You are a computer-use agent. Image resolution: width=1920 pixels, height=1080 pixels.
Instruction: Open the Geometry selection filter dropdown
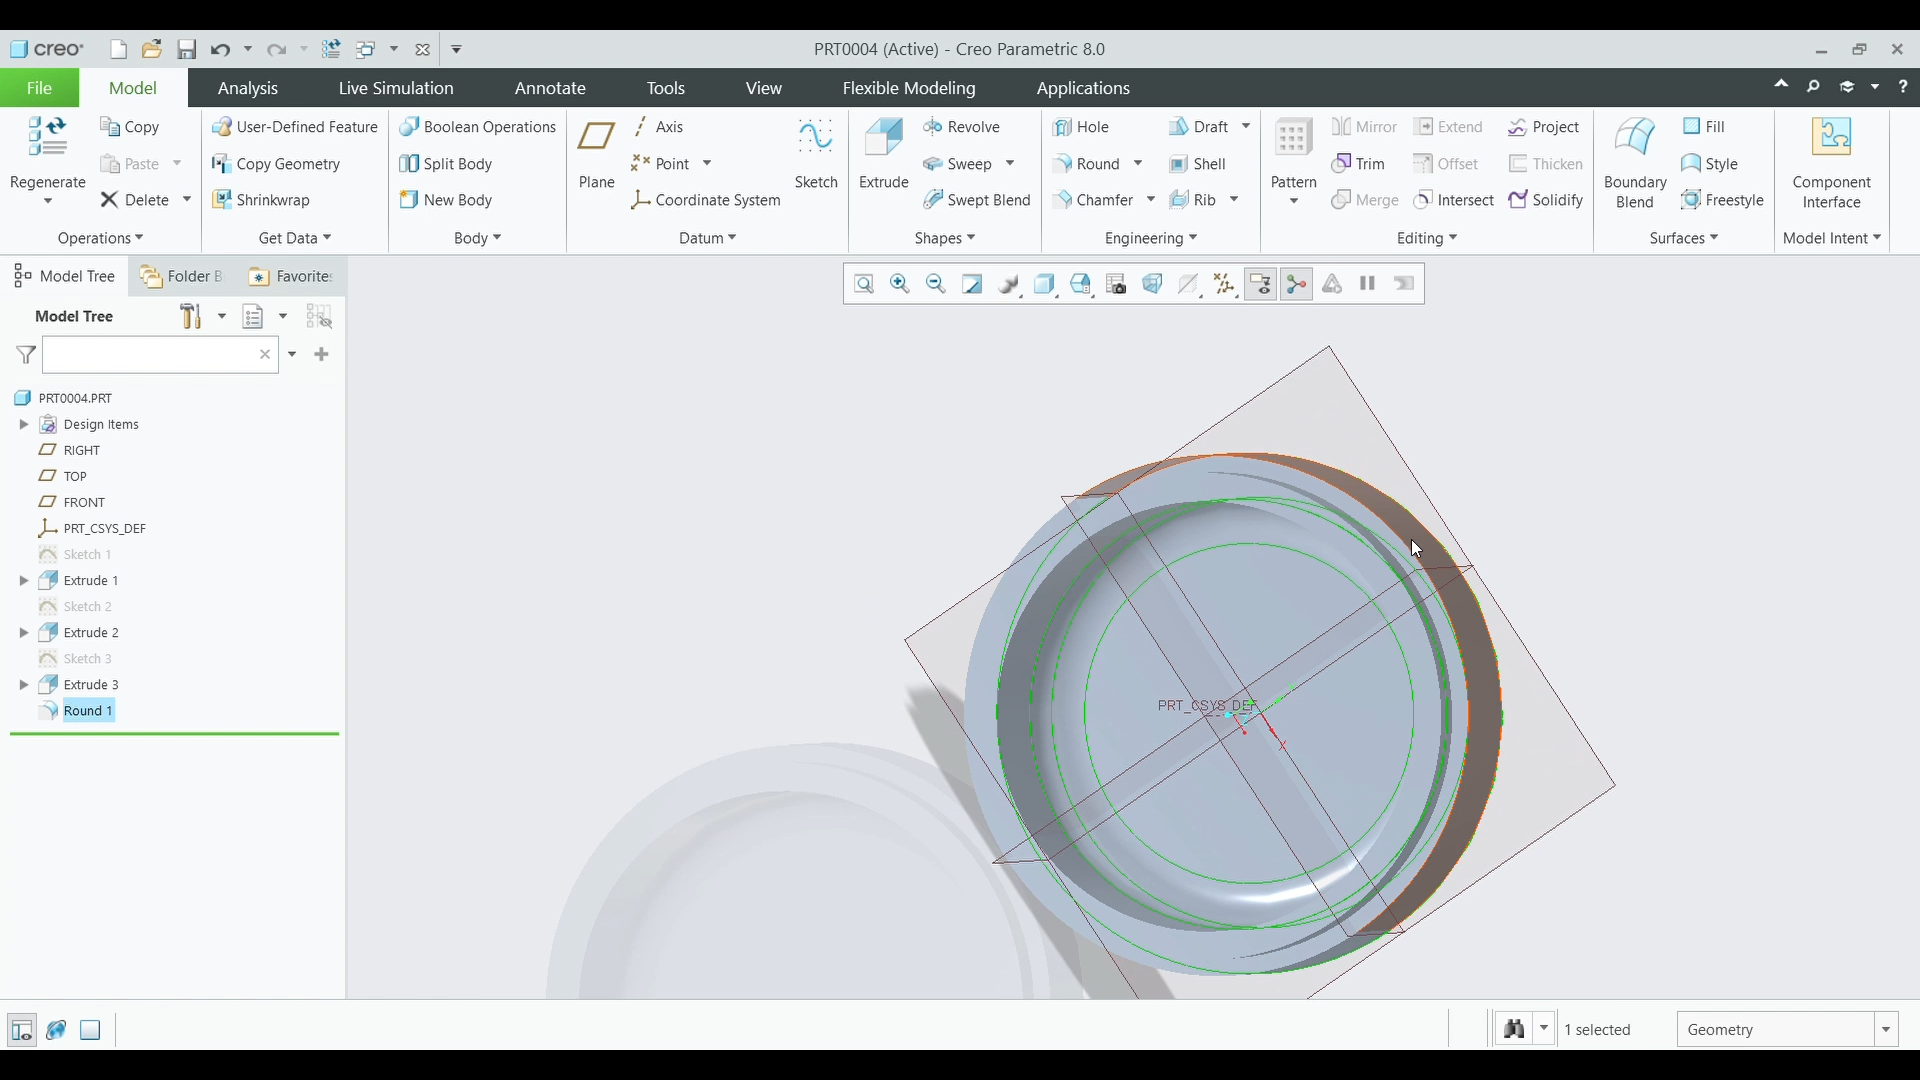1886,1029
